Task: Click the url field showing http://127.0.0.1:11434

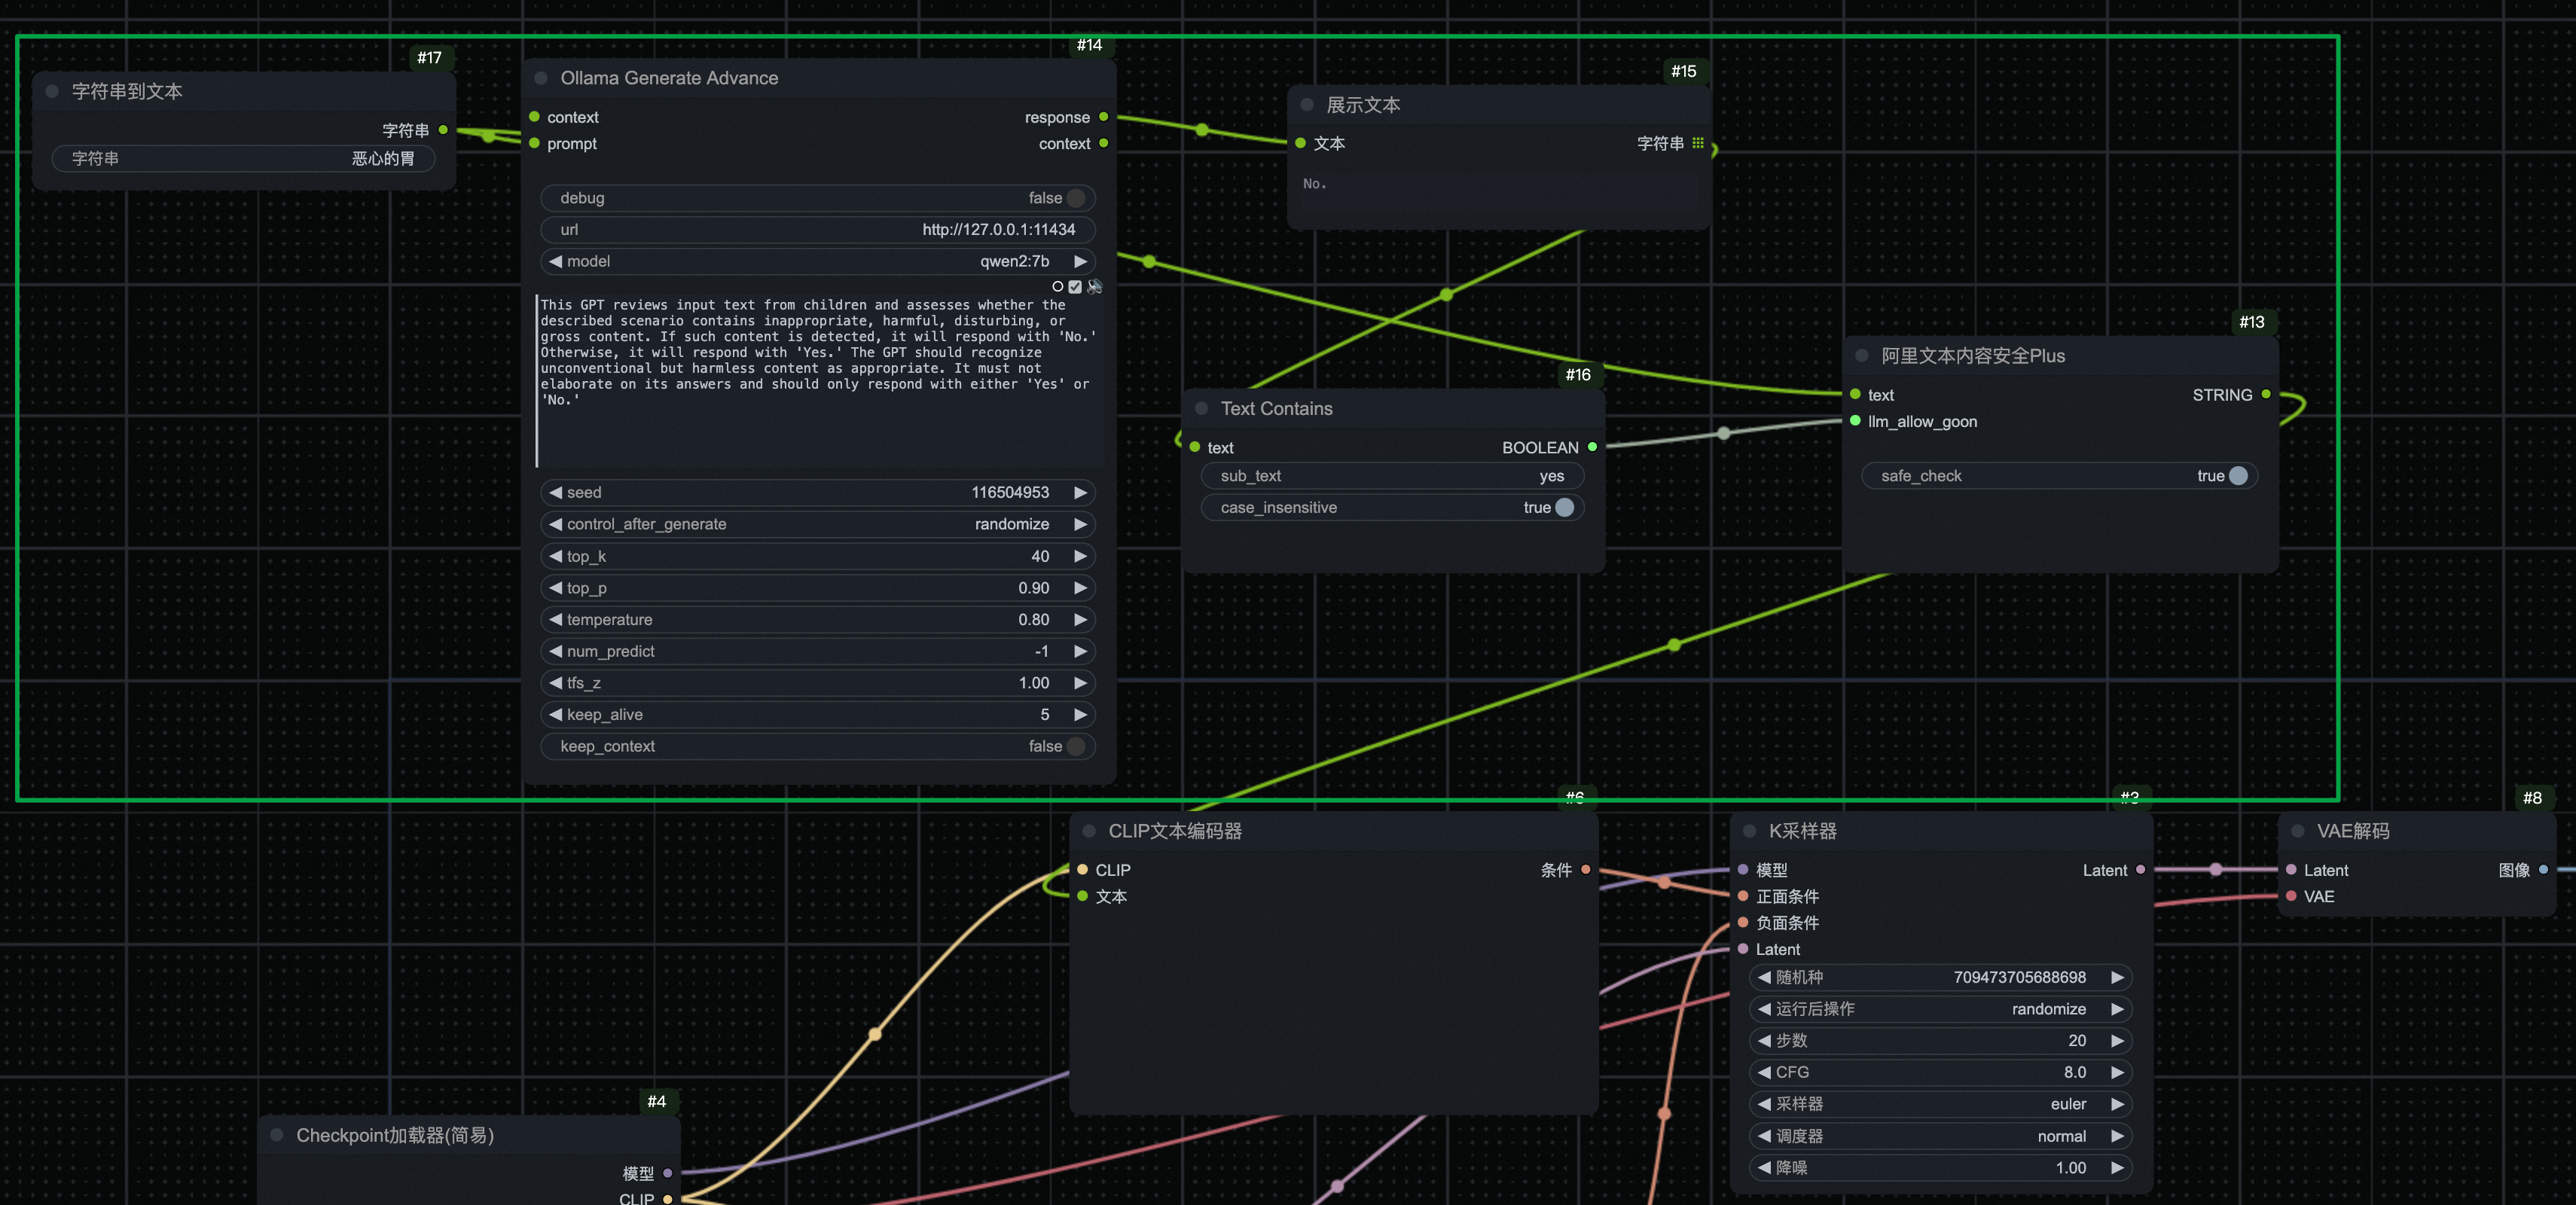Action: pos(817,230)
